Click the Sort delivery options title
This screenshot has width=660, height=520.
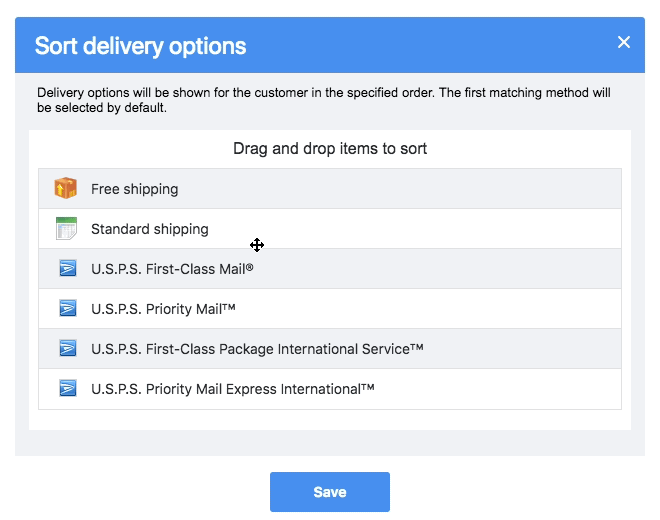coord(140,46)
